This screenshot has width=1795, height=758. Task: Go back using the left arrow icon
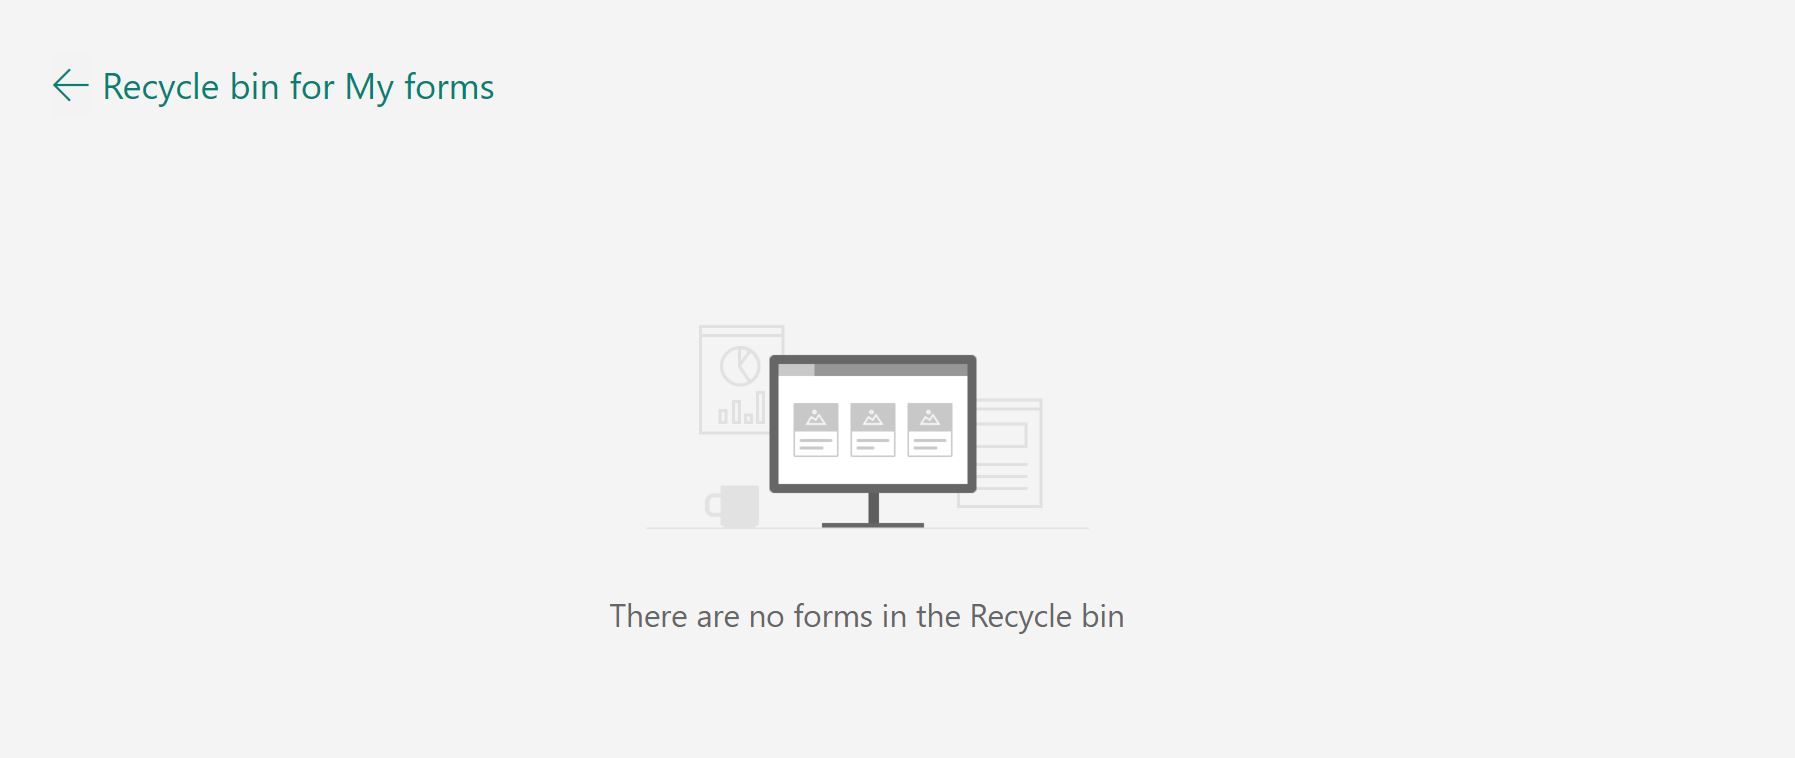[x=70, y=86]
